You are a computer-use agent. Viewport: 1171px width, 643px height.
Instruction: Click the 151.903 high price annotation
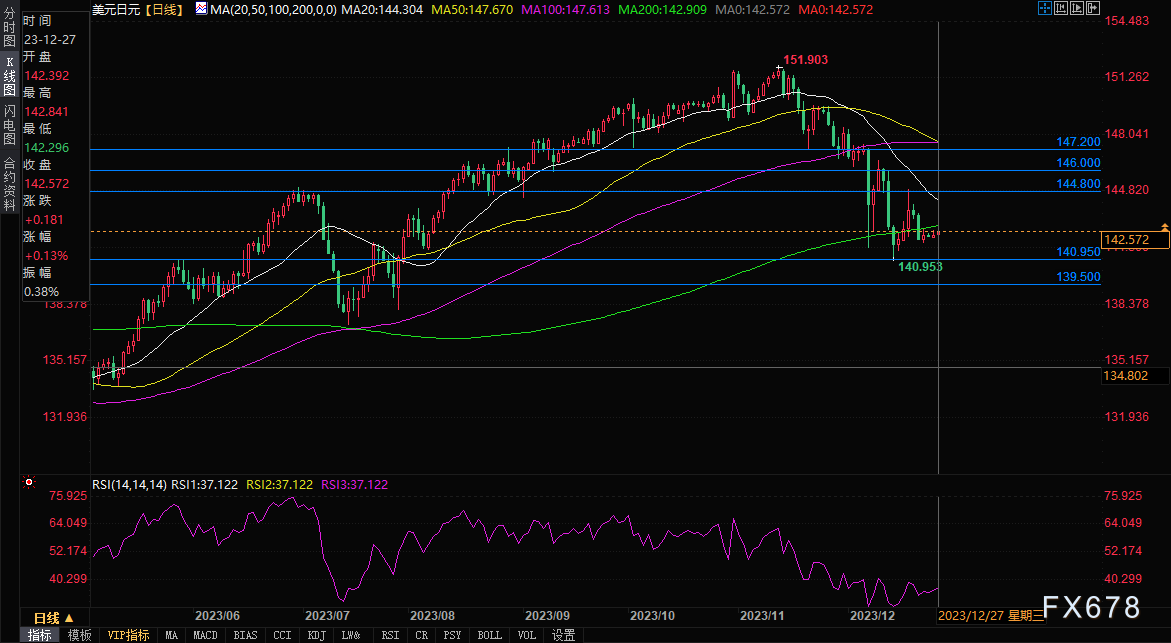tap(805, 60)
